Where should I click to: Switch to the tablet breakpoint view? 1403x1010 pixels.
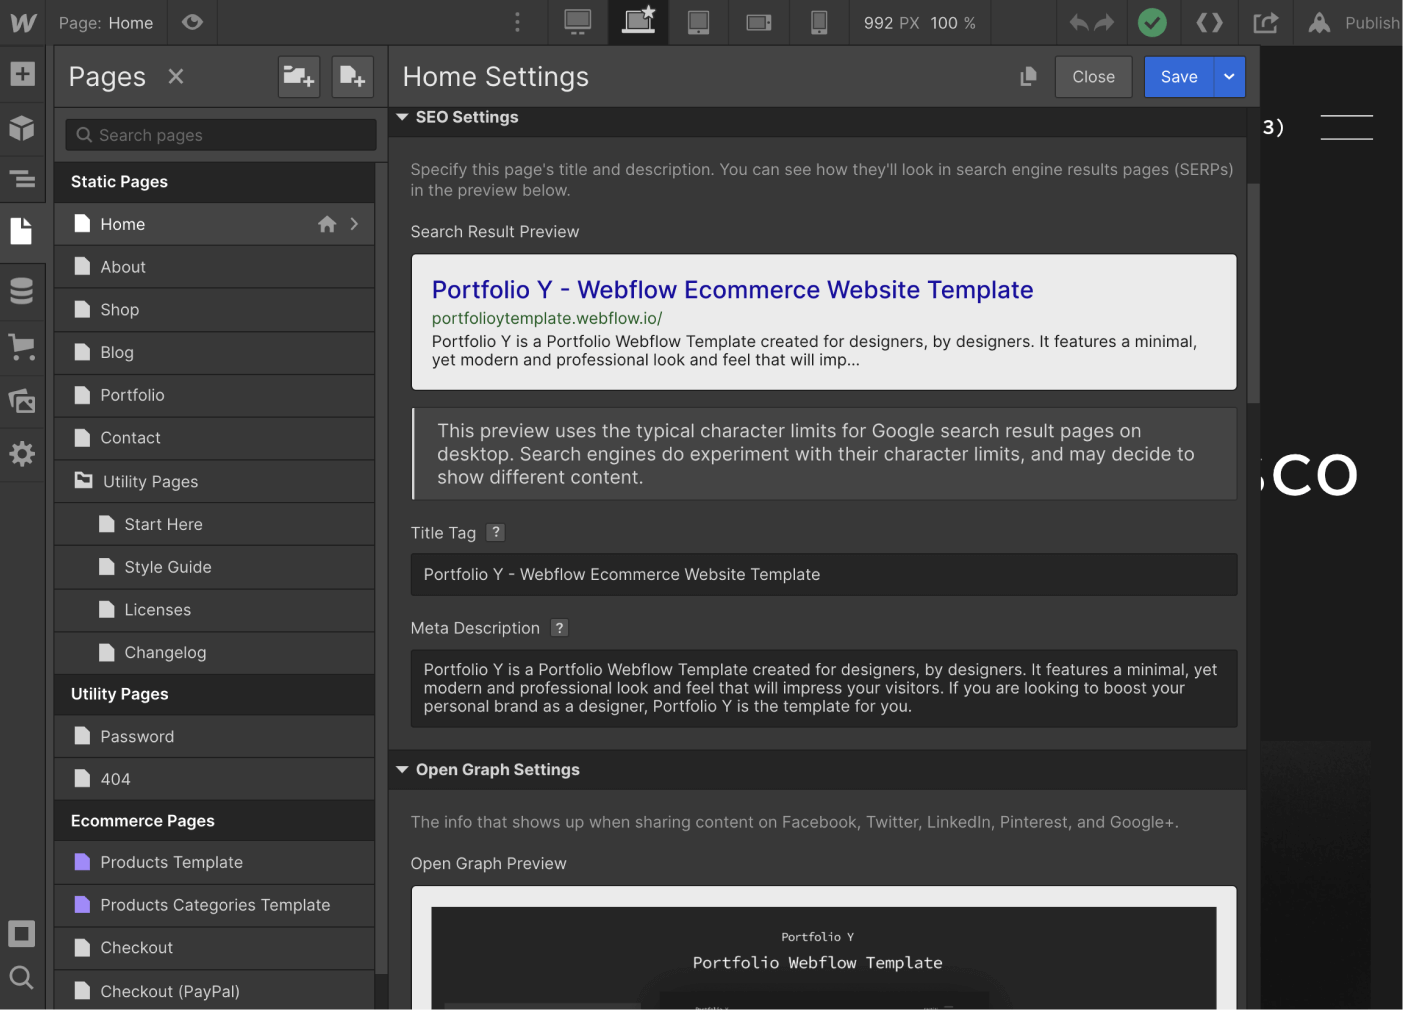click(699, 22)
